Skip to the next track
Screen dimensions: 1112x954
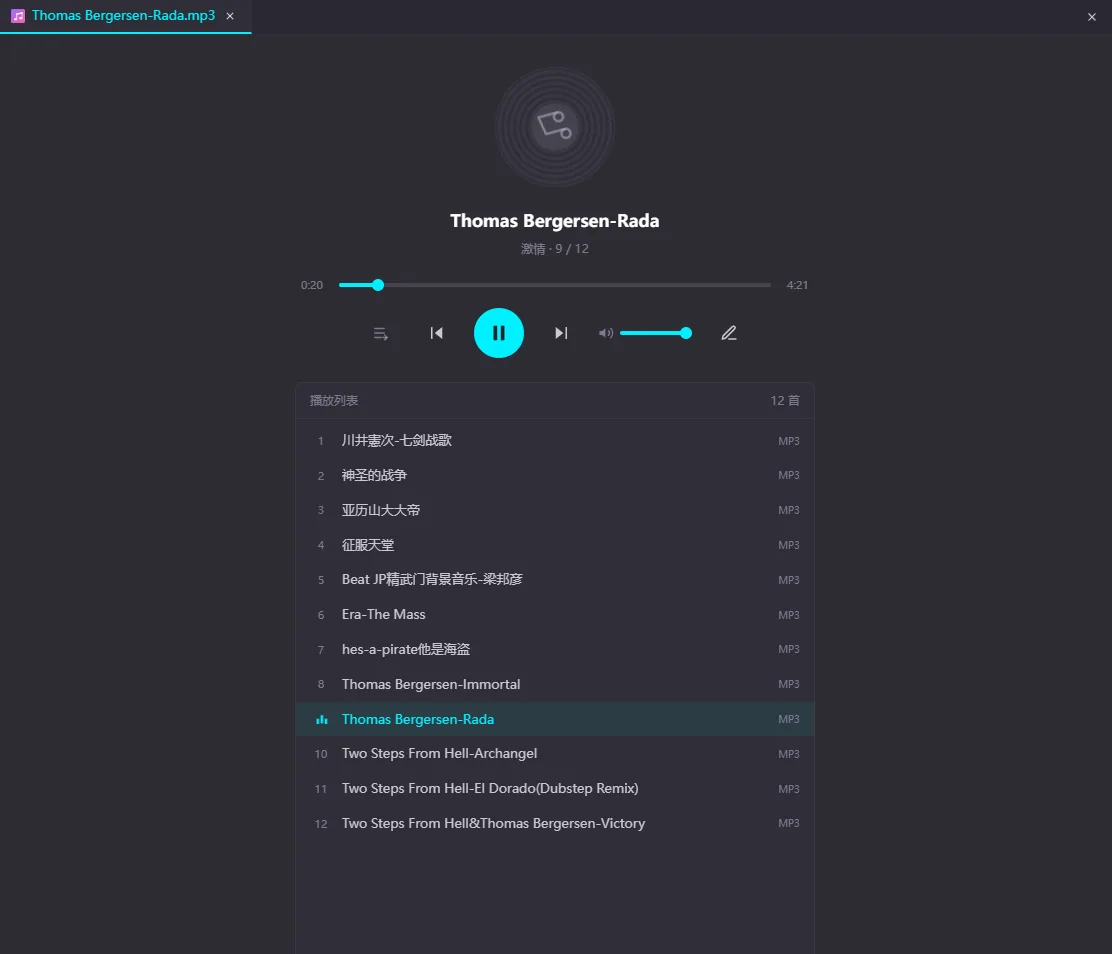[561, 333]
